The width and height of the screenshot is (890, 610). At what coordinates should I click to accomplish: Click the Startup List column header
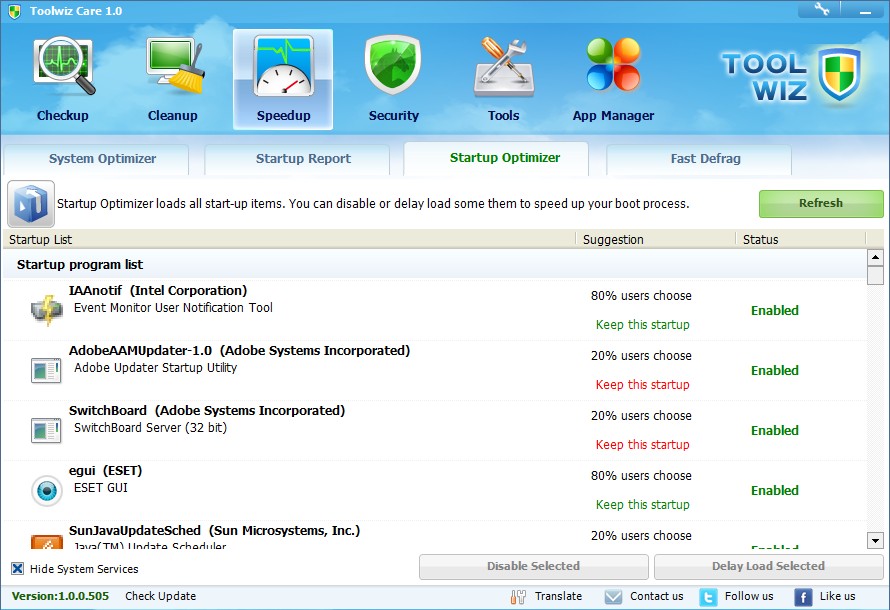289,239
